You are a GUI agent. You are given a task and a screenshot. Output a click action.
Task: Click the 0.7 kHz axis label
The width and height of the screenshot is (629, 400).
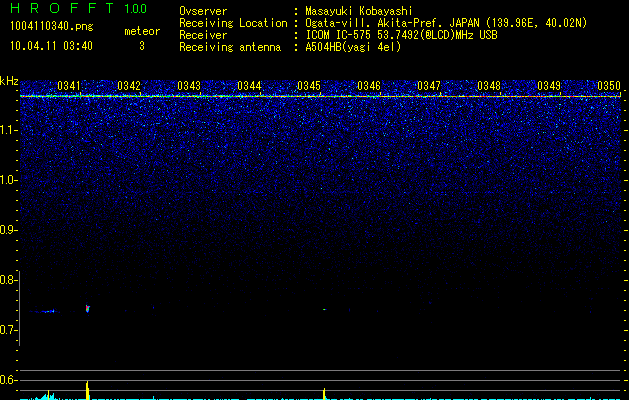point(8,330)
